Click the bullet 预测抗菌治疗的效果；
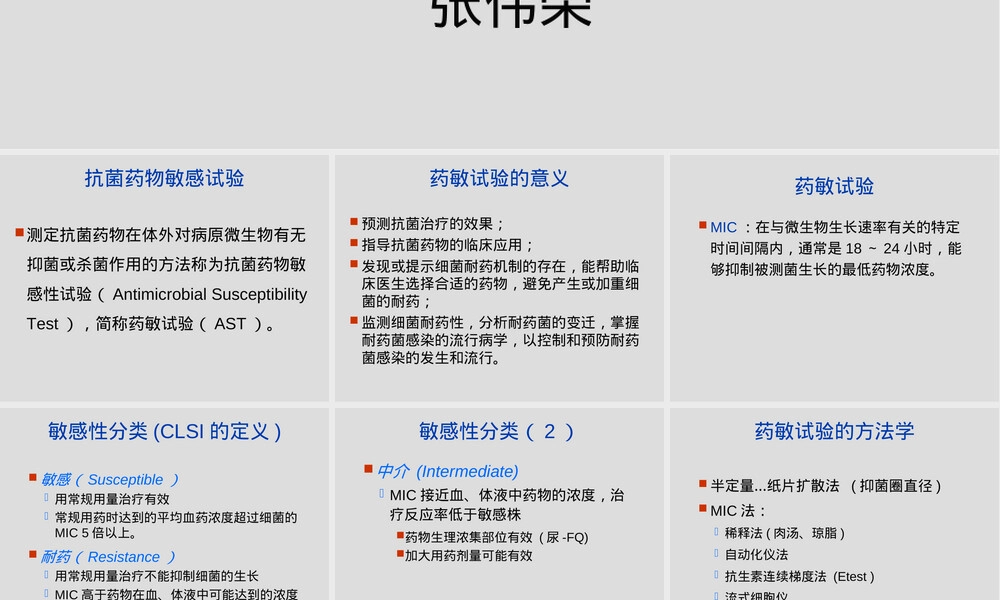The image size is (1000, 600). 433,224
